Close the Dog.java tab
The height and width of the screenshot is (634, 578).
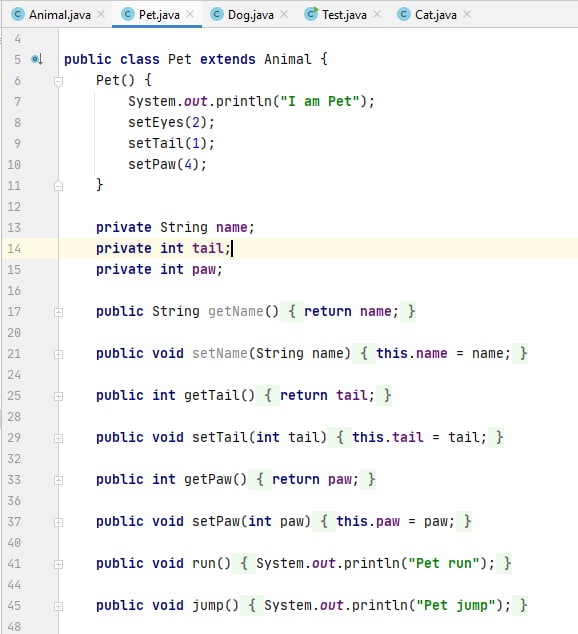284,15
